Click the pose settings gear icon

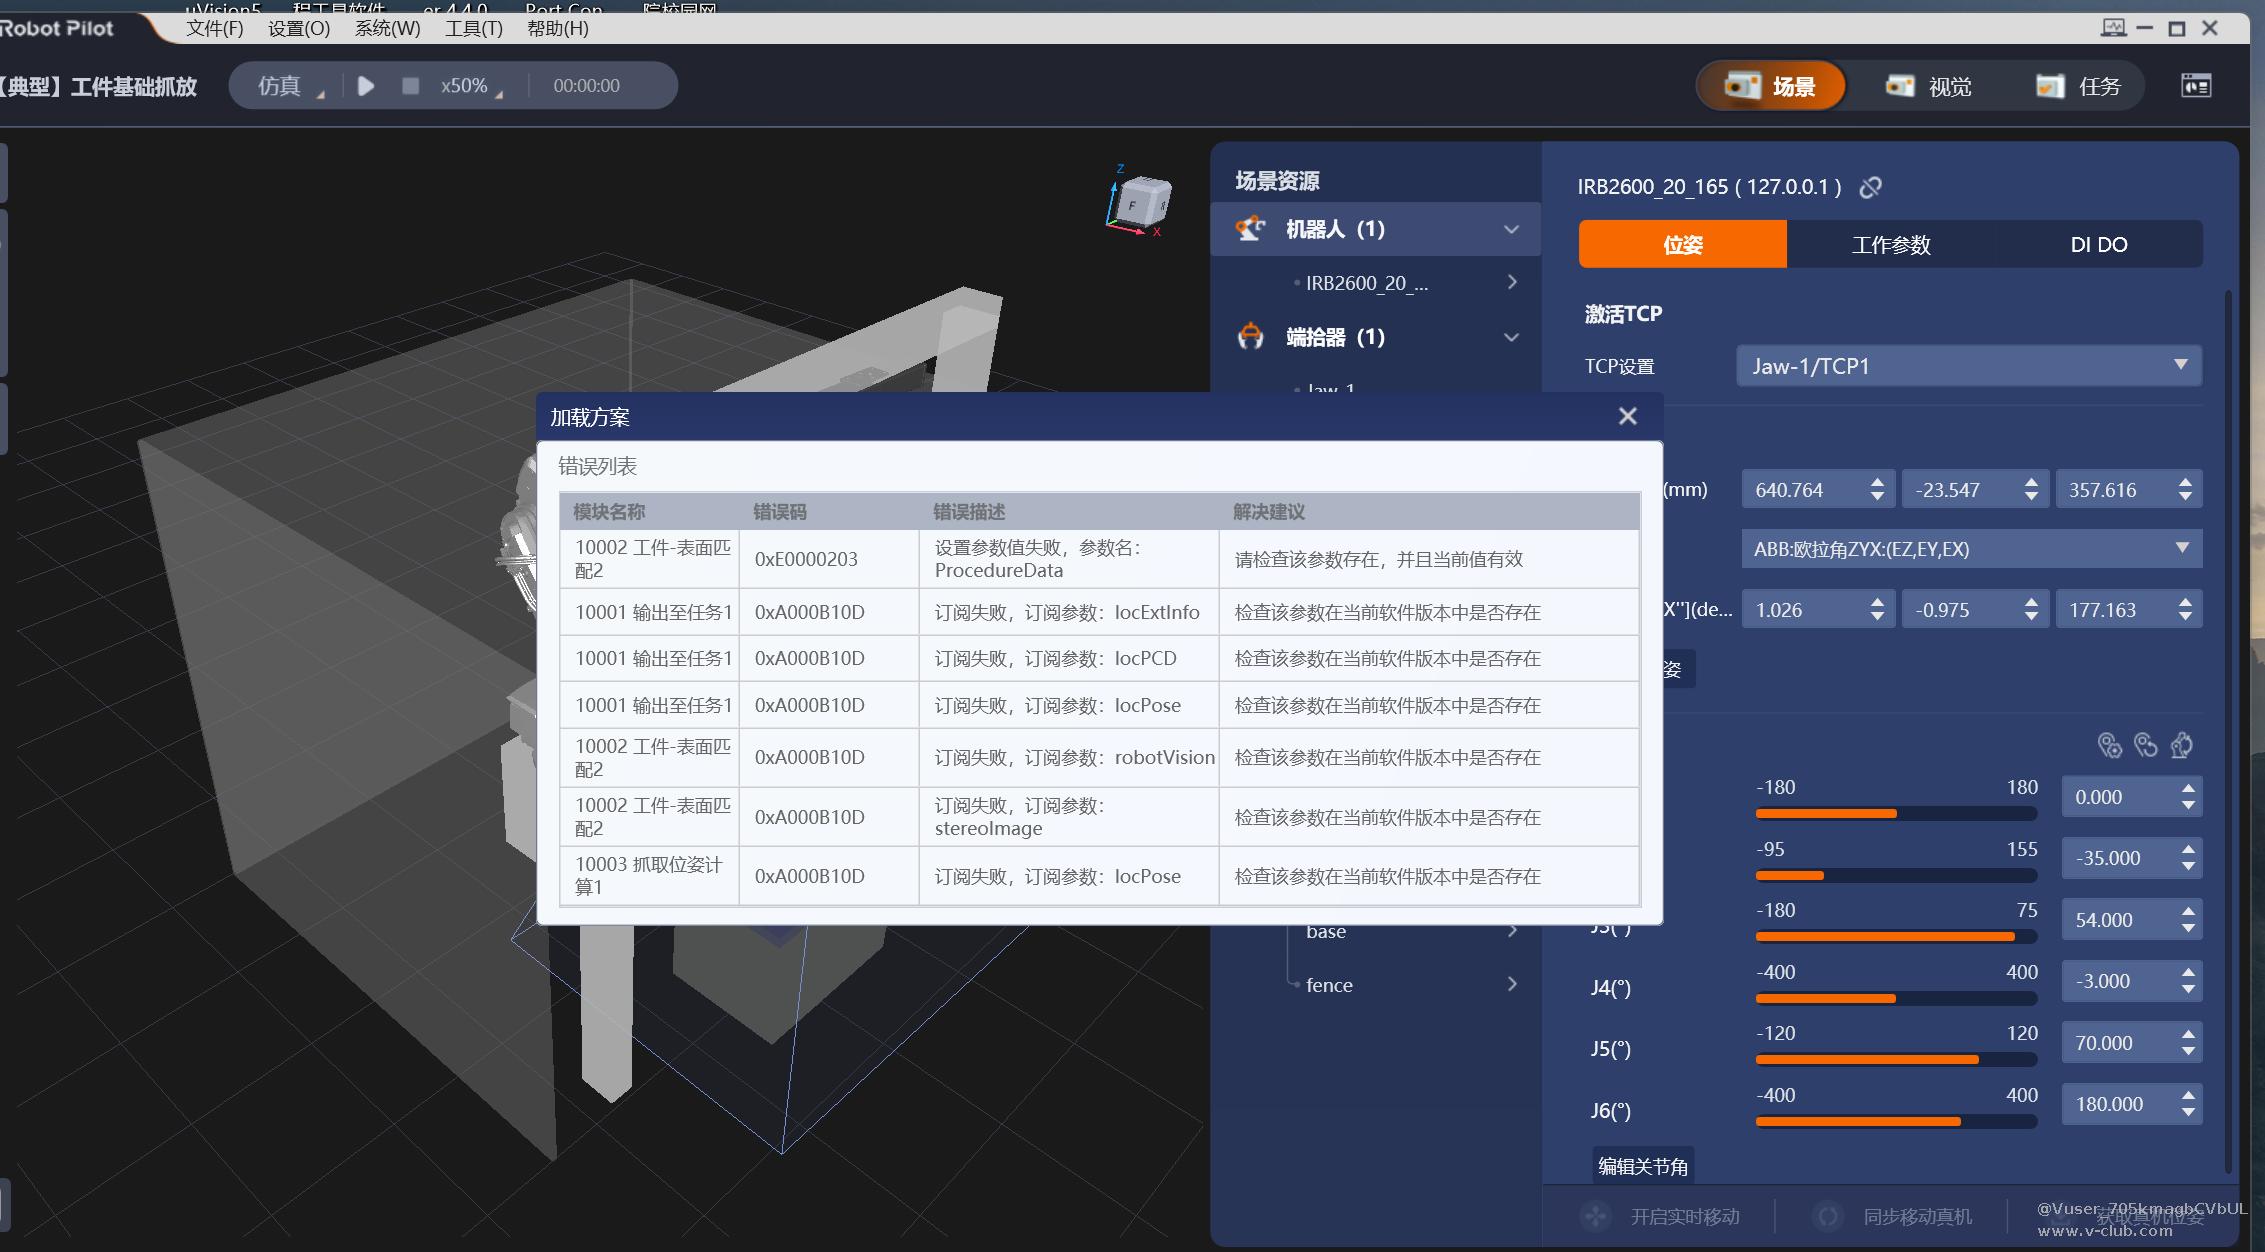[2109, 745]
